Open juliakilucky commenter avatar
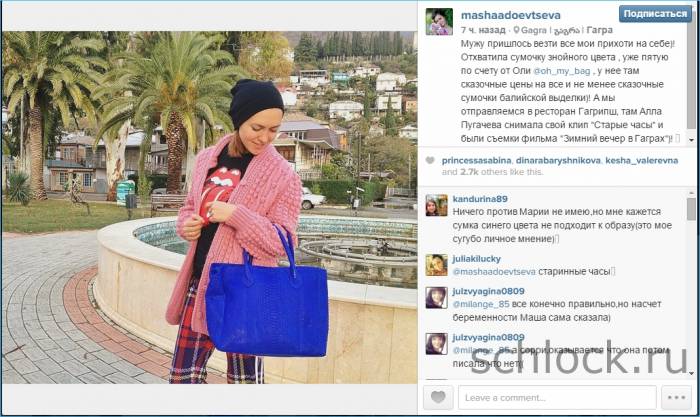This screenshot has height=417, width=700. click(x=436, y=265)
